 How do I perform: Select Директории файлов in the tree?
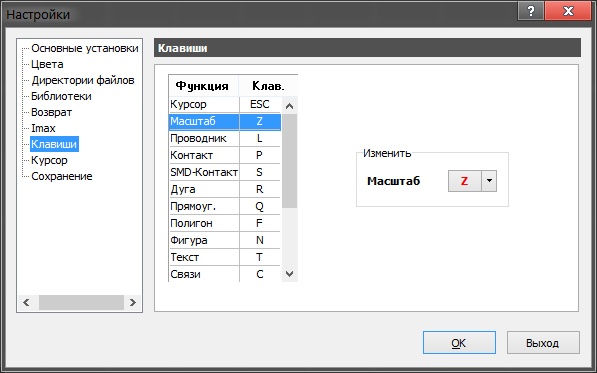pyautogui.click(x=83, y=80)
